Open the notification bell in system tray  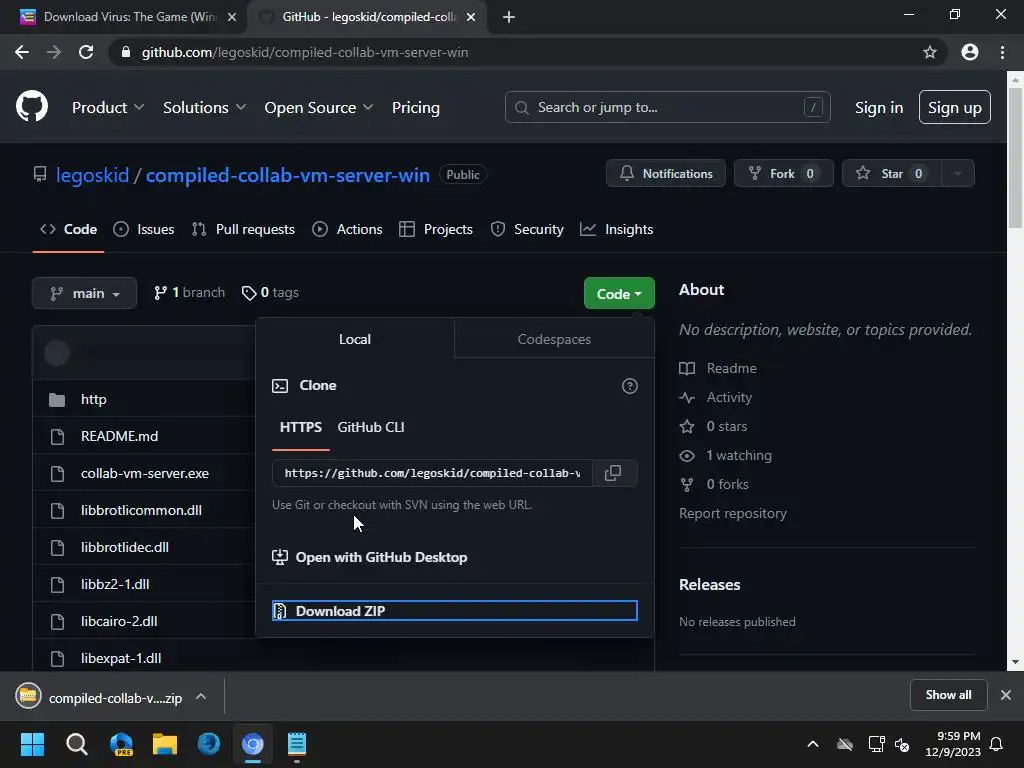click(997, 744)
